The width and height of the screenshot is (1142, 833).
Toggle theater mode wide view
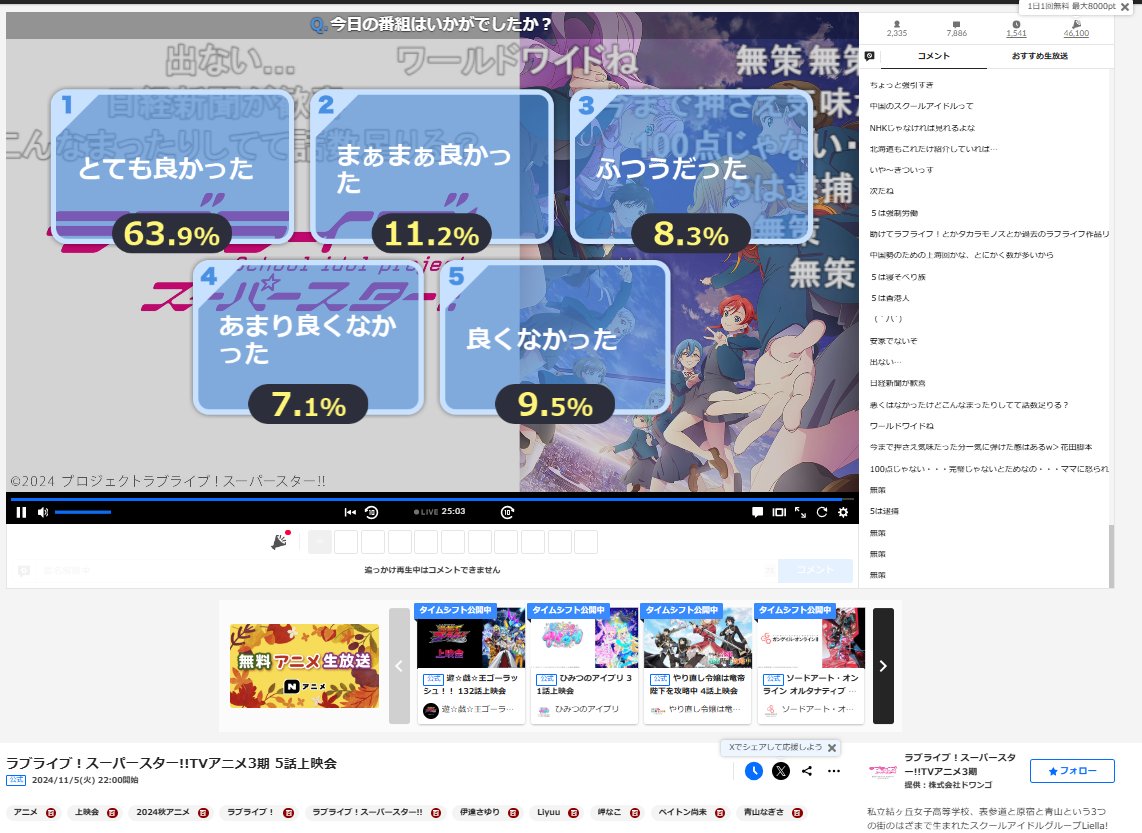point(779,512)
